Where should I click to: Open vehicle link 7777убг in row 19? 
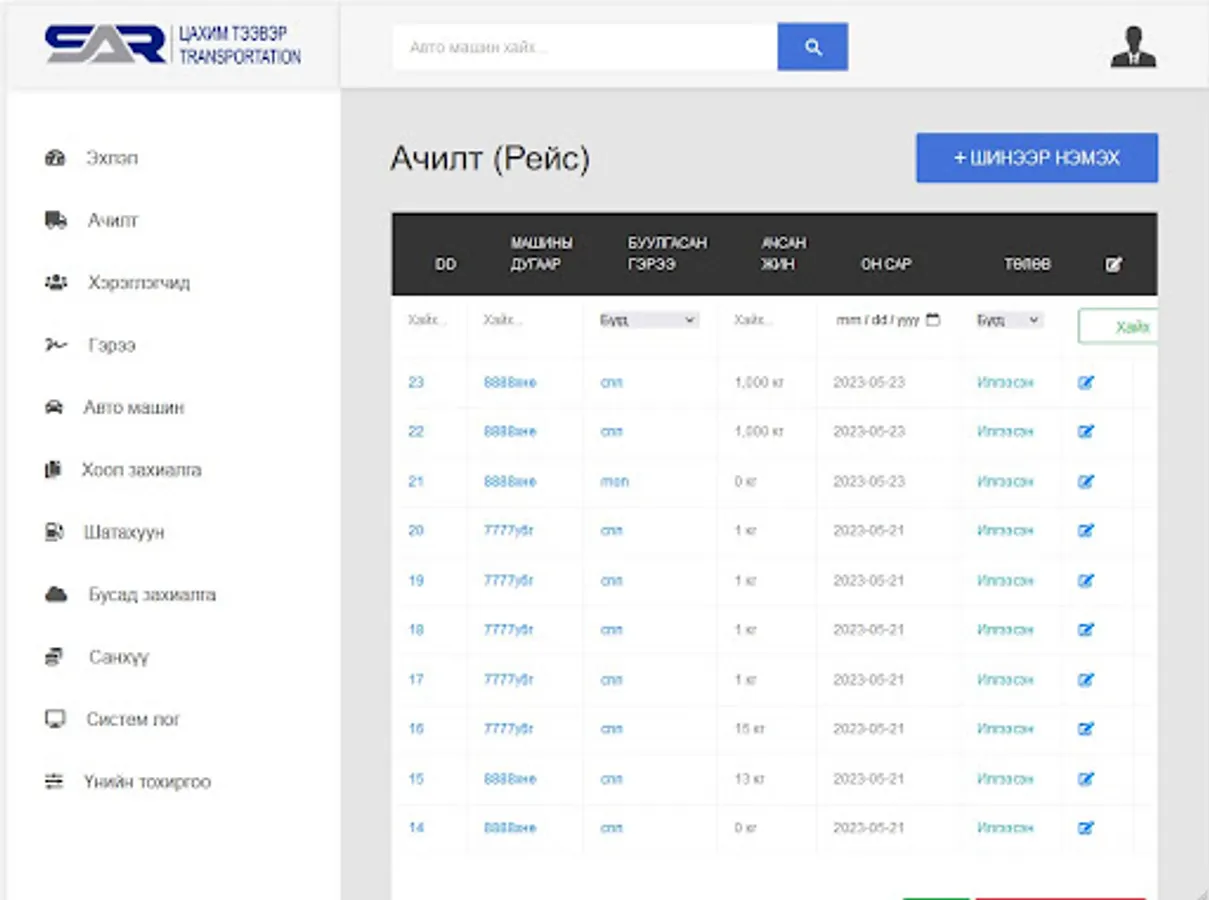[x=509, y=580]
